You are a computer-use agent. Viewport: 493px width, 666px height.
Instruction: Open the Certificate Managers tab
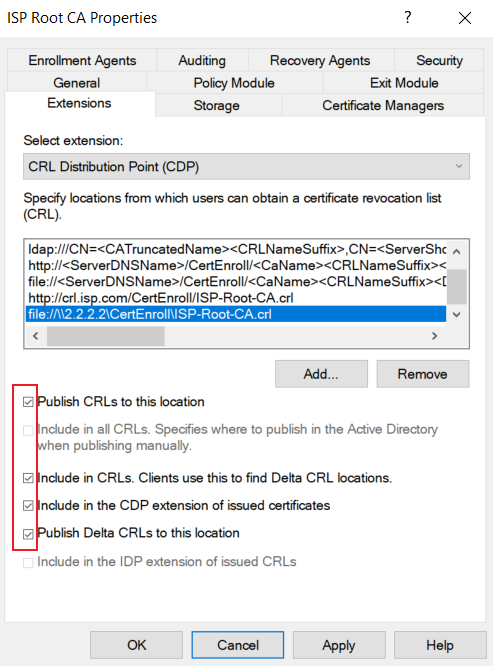coord(383,105)
